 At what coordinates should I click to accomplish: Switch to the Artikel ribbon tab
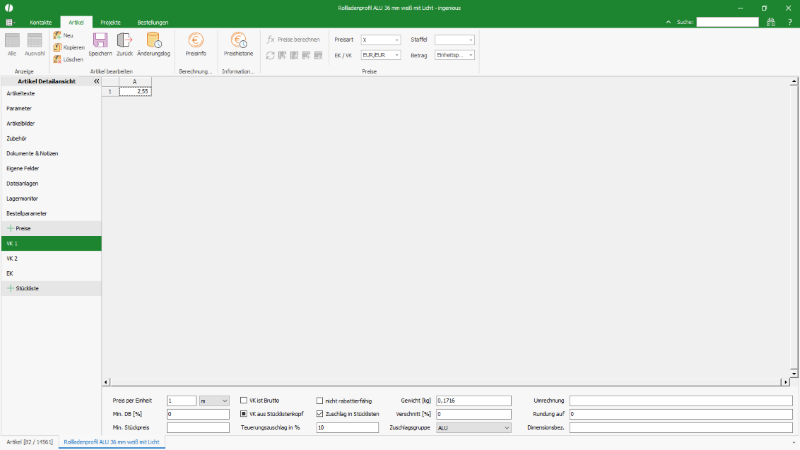point(76,22)
